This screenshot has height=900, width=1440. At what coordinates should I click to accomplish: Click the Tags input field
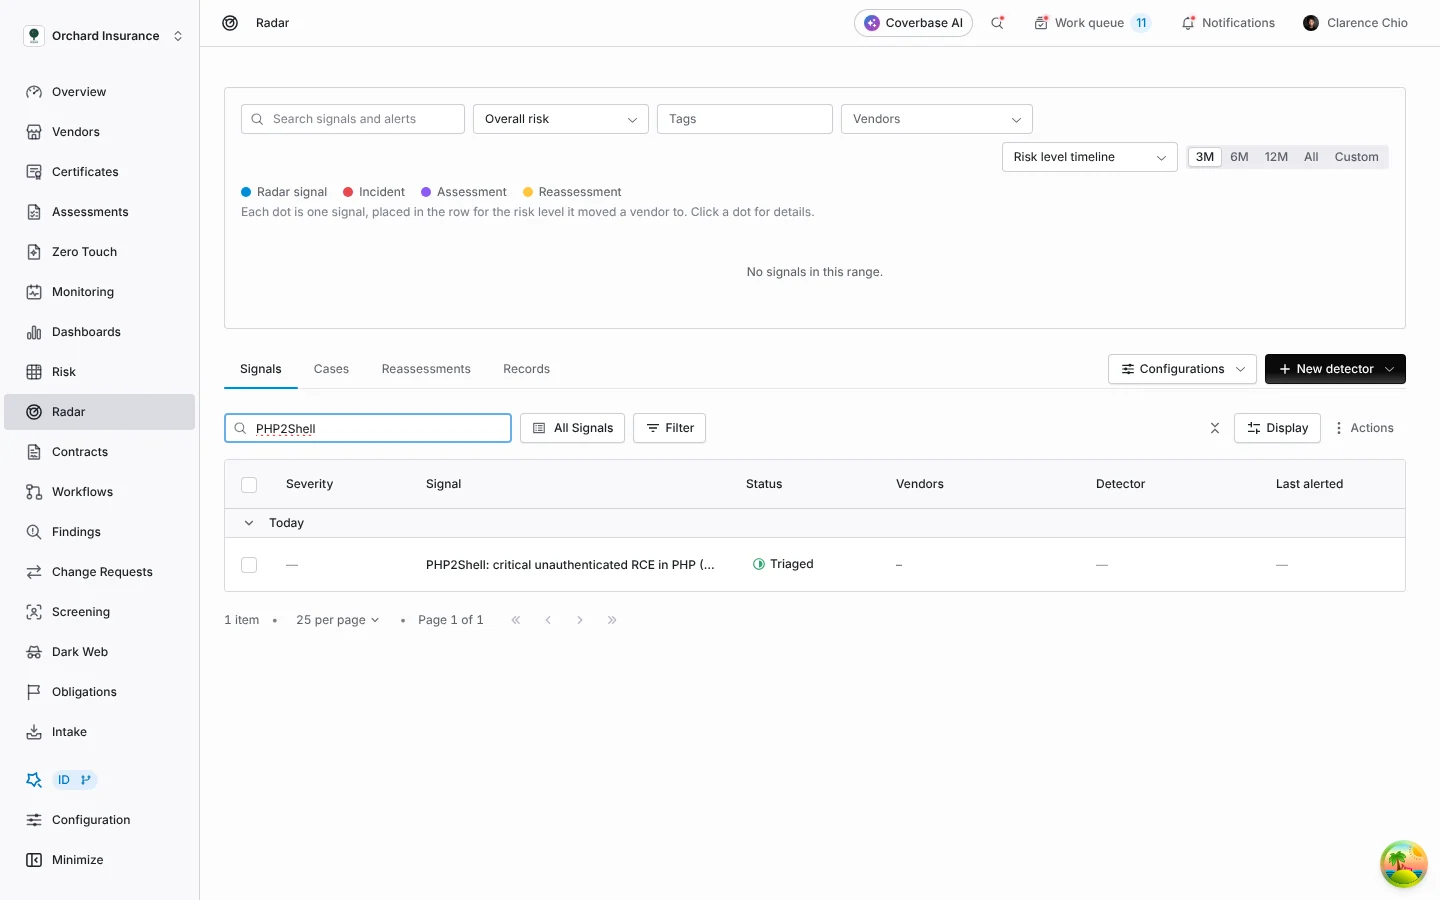tap(745, 119)
